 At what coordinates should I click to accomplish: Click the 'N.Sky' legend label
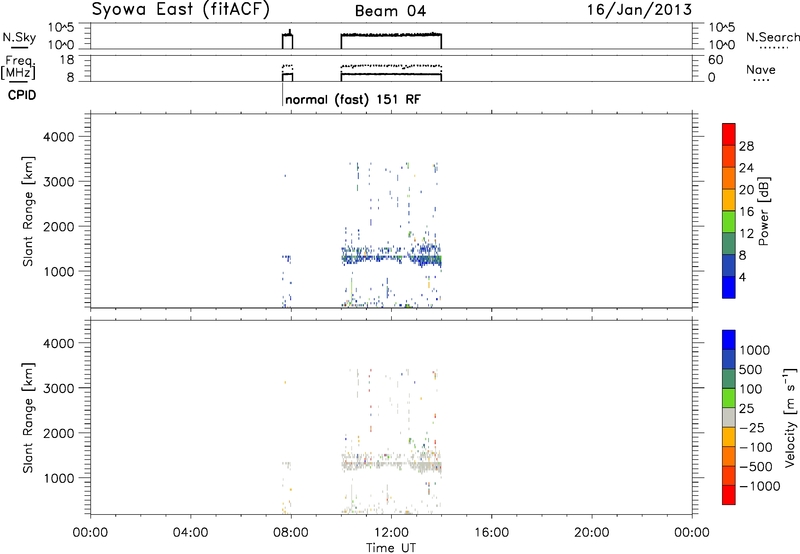pos(19,37)
